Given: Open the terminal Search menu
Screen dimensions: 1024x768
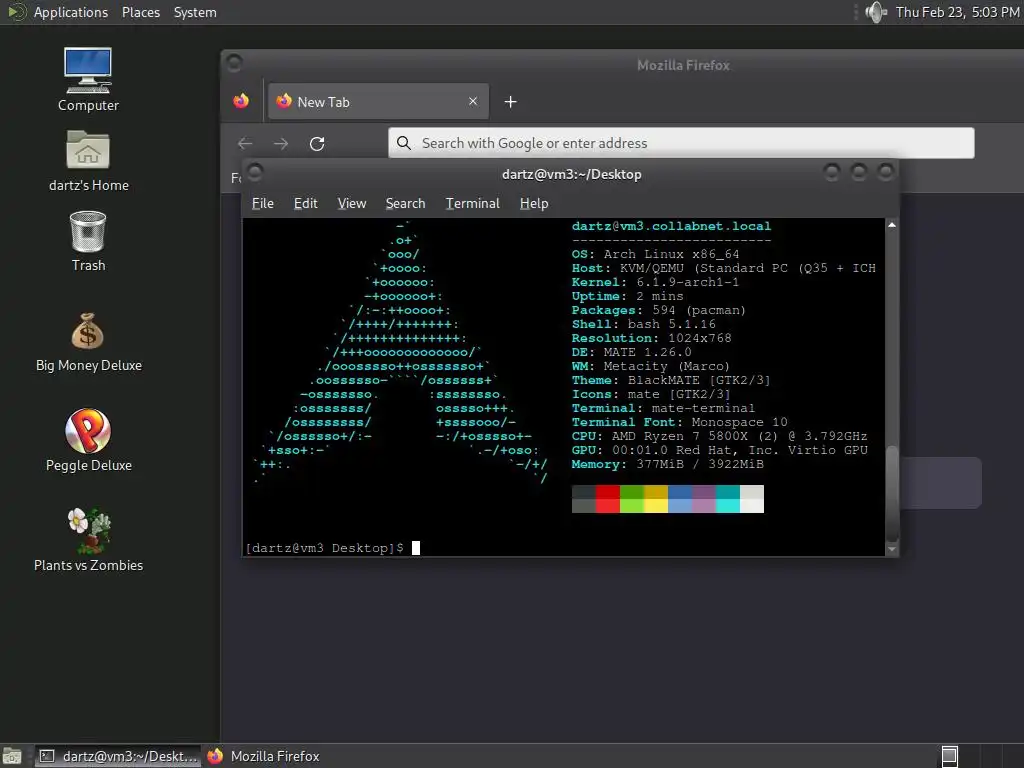Looking at the screenshot, I should [406, 203].
